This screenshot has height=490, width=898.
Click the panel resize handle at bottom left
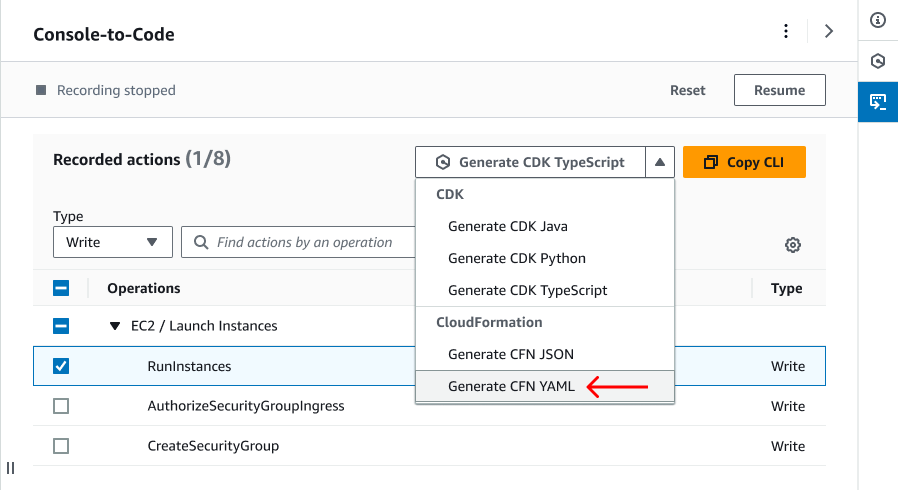[10, 468]
